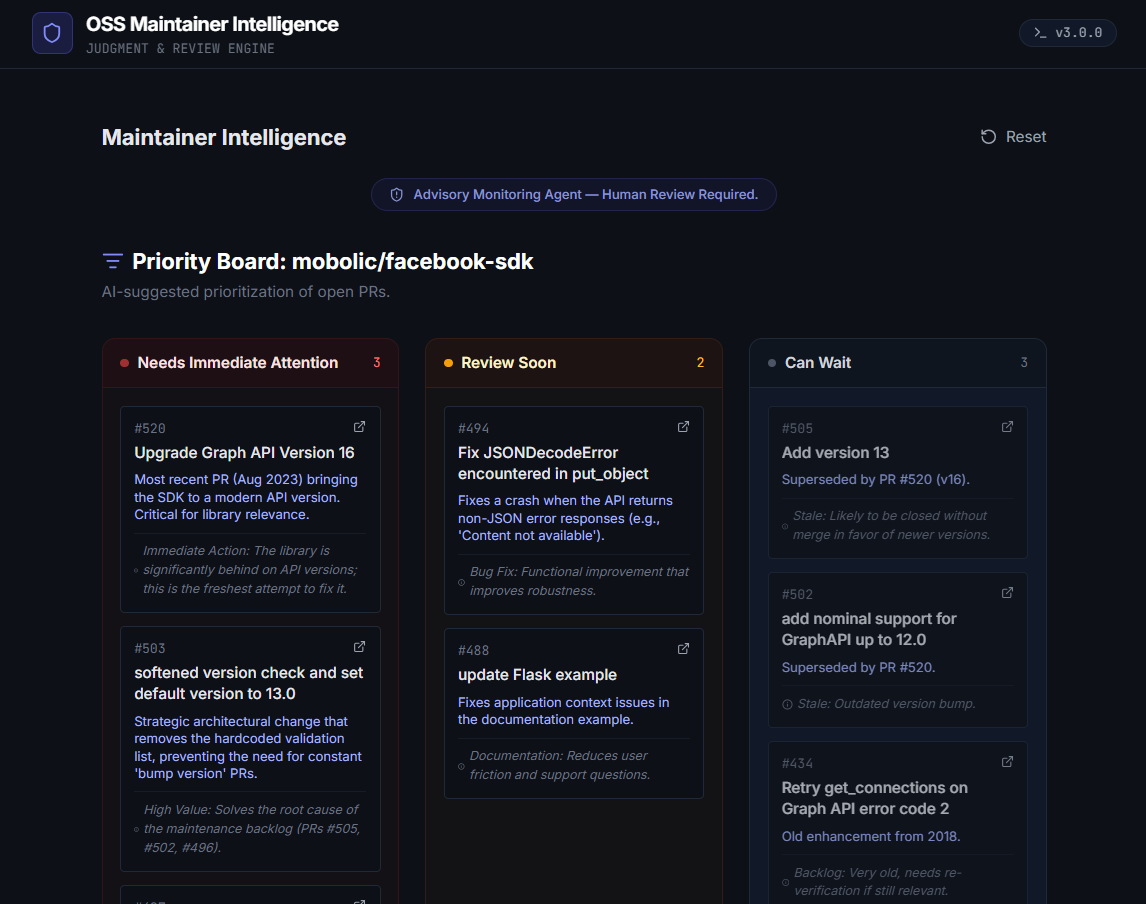
Task: Click the filter icon beside Priority Board
Action: tap(112, 262)
